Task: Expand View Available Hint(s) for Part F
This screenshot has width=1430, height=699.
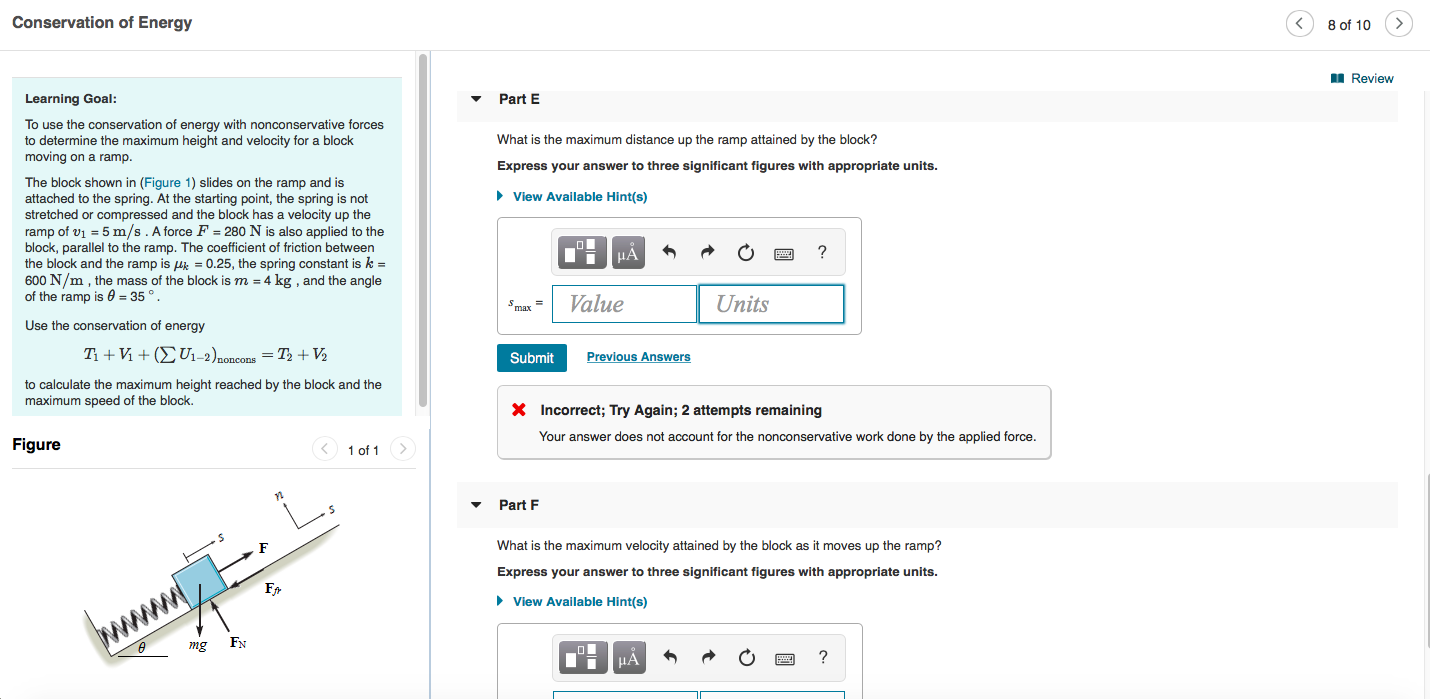Action: click(580, 601)
